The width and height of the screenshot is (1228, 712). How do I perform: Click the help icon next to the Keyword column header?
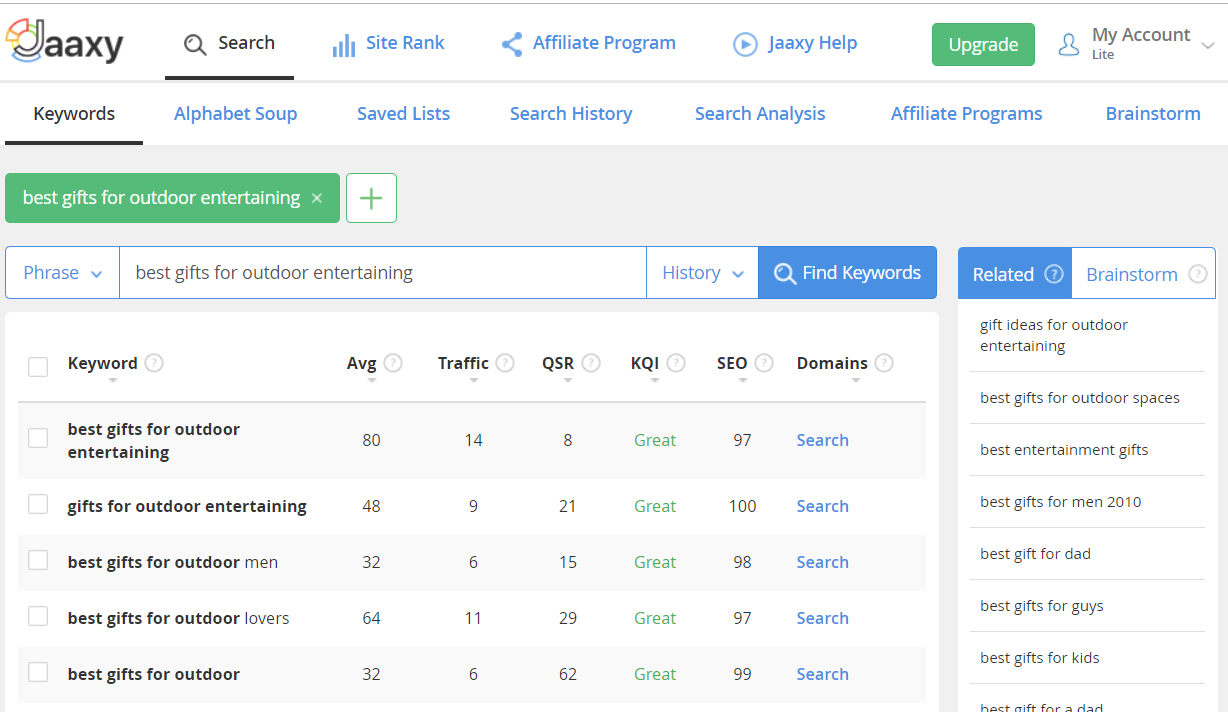154,363
